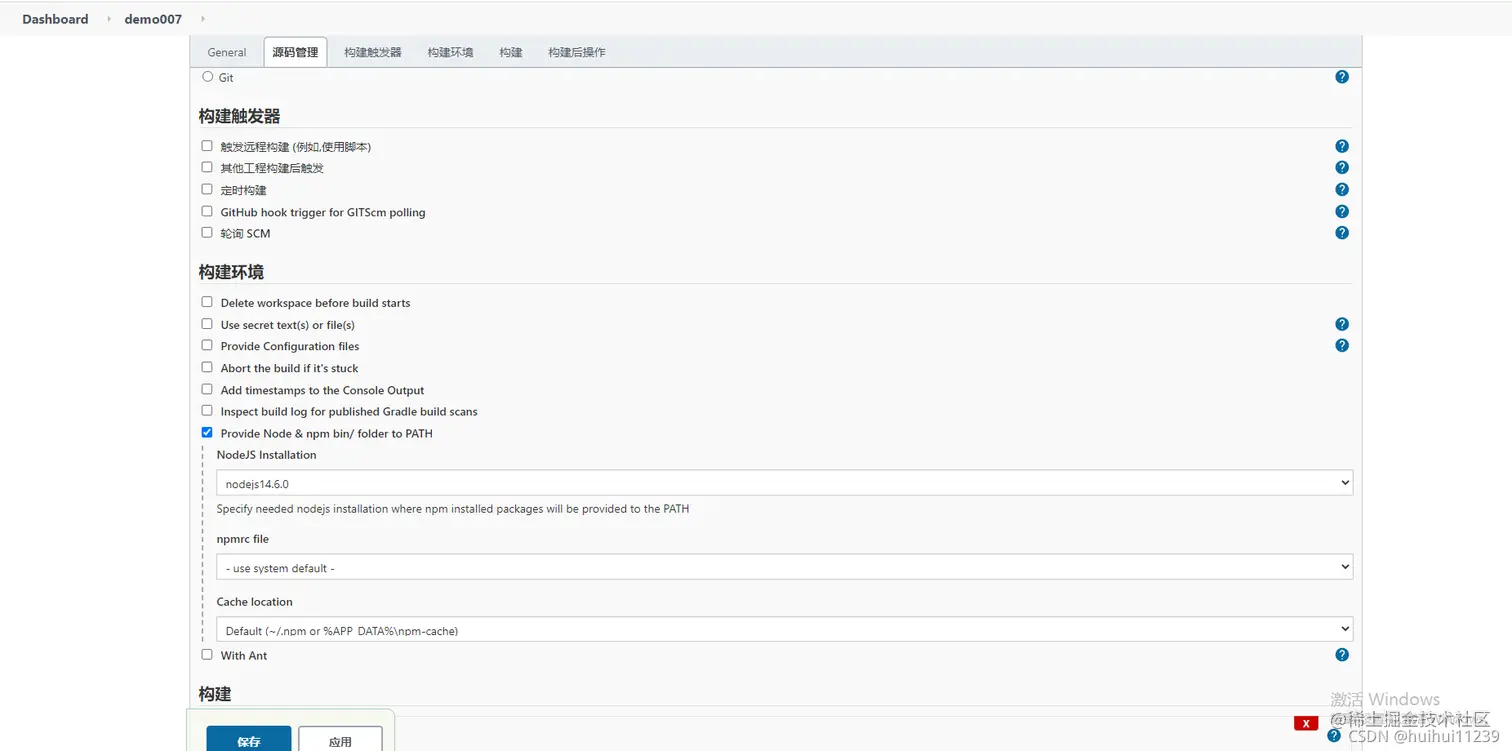Enable With Ant checkbox
The height and width of the screenshot is (751, 1512).
pos(207,654)
